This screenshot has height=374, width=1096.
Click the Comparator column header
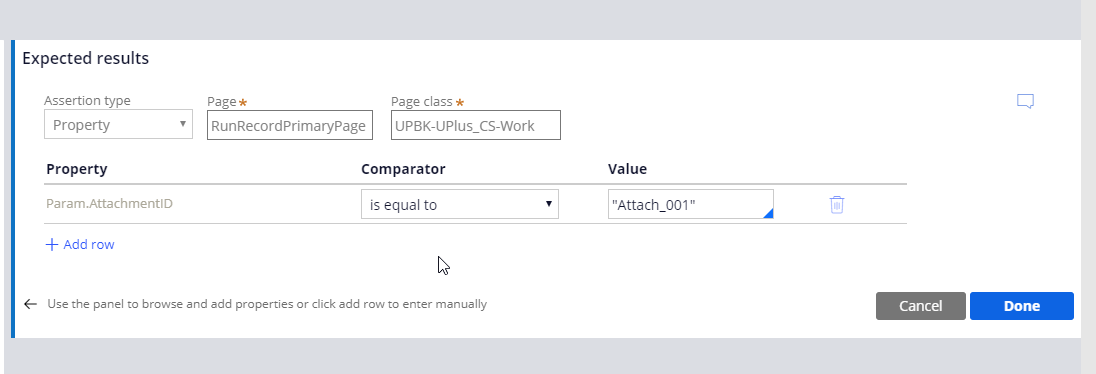point(403,169)
